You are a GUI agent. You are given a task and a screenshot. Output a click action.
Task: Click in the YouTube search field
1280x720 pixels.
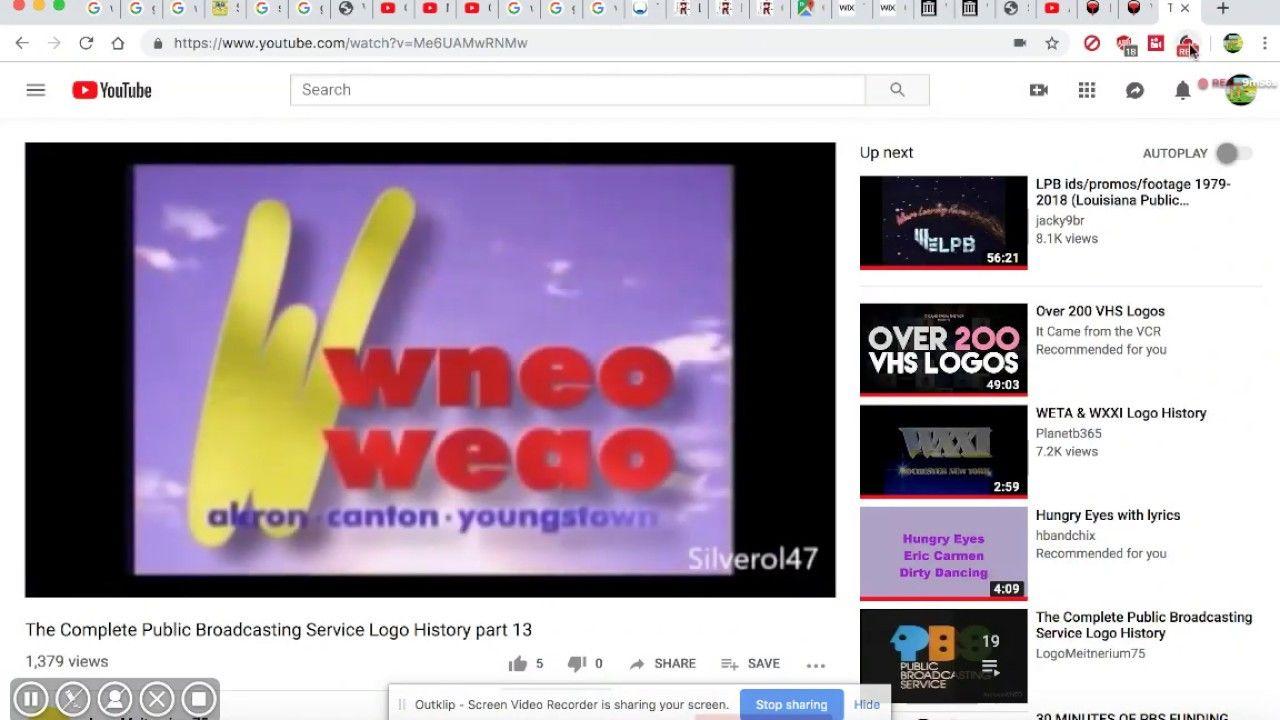[578, 90]
